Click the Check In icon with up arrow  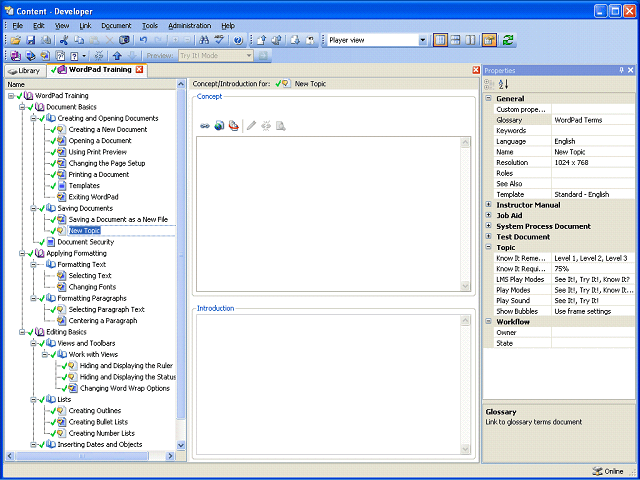[x=262, y=40]
